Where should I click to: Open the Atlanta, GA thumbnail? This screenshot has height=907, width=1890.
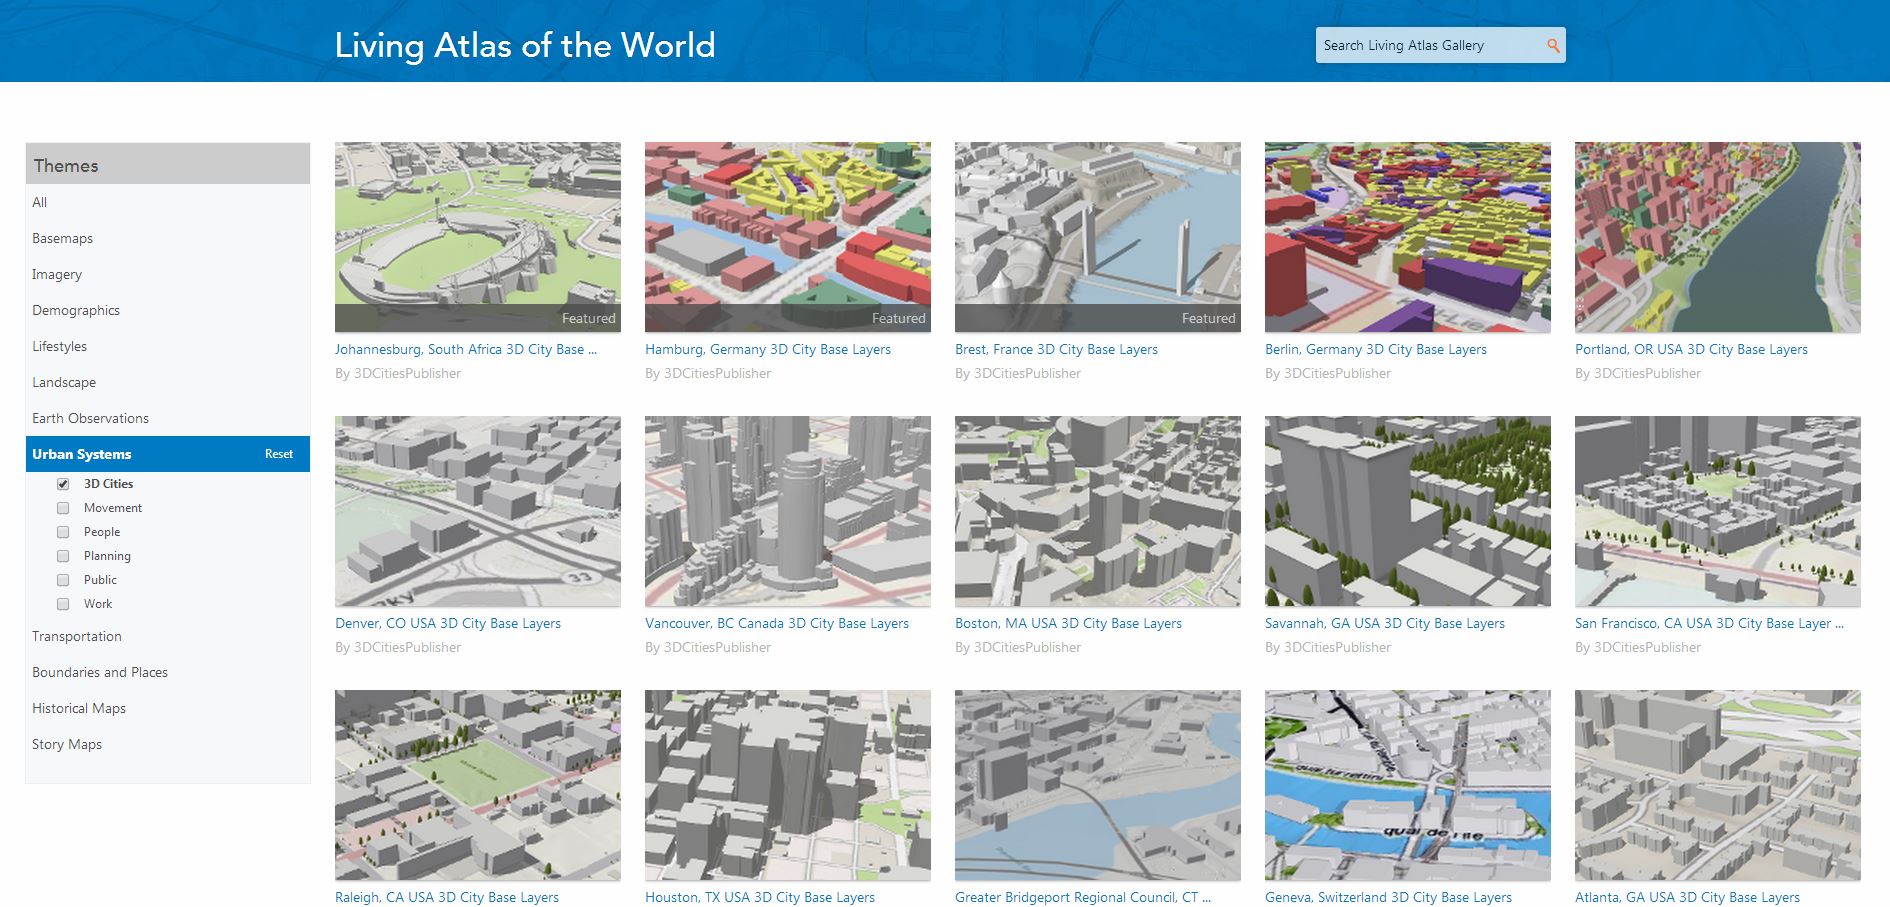tap(1718, 785)
